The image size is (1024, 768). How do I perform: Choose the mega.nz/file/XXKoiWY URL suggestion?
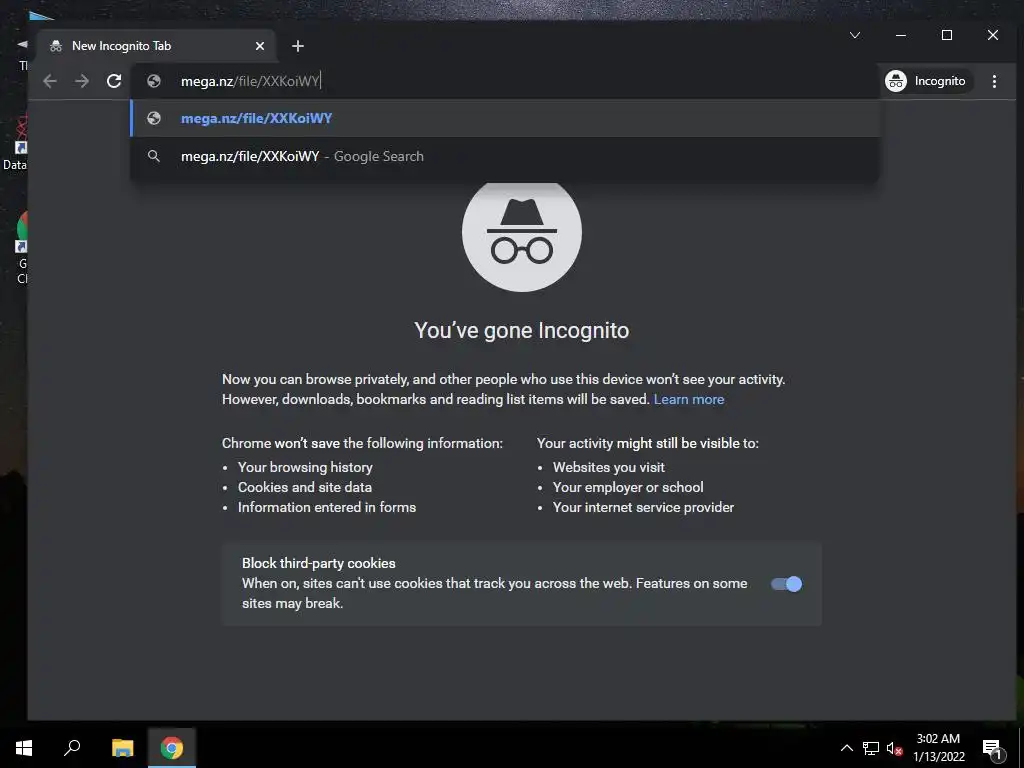[505, 118]
